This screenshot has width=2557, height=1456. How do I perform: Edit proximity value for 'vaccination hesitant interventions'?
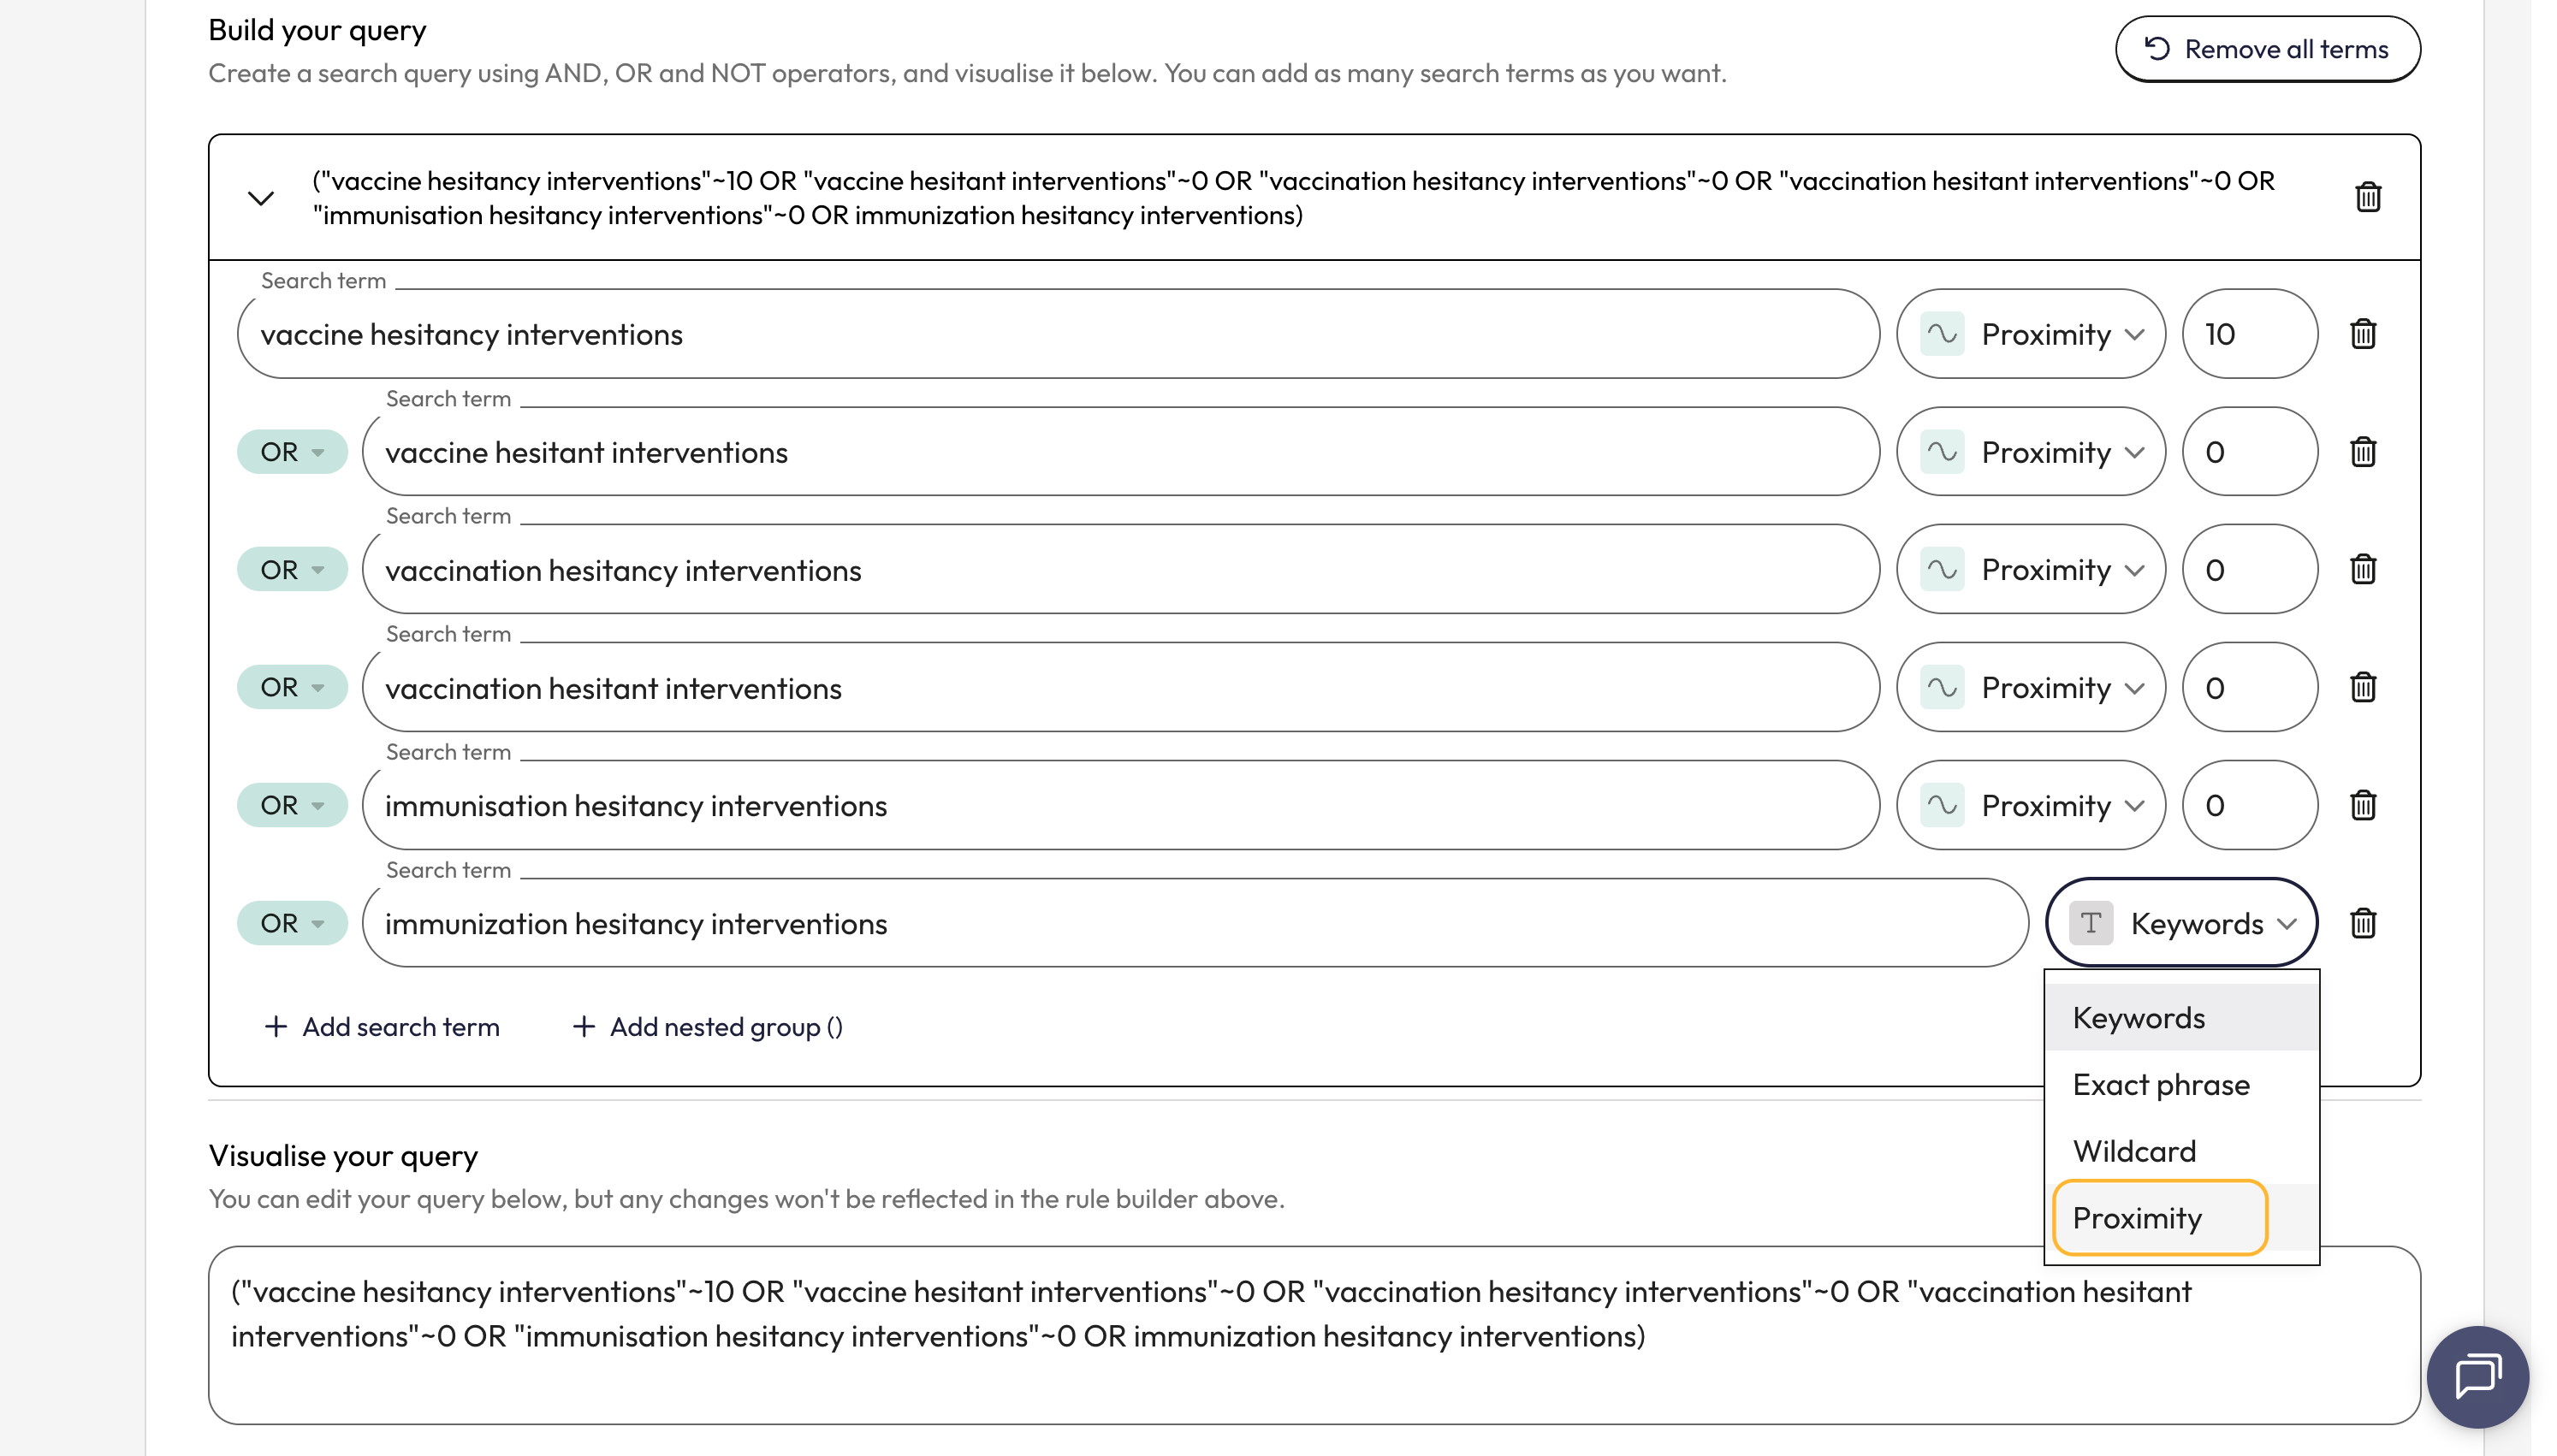click(x=2249, y=688)
